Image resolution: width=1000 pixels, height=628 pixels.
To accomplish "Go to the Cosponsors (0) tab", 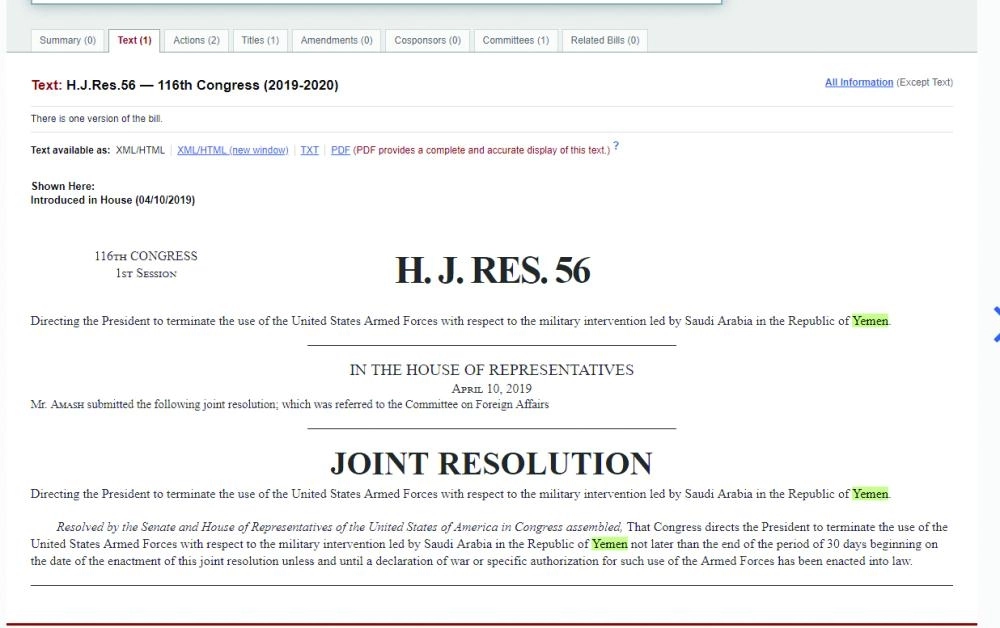I will (427, 40).
